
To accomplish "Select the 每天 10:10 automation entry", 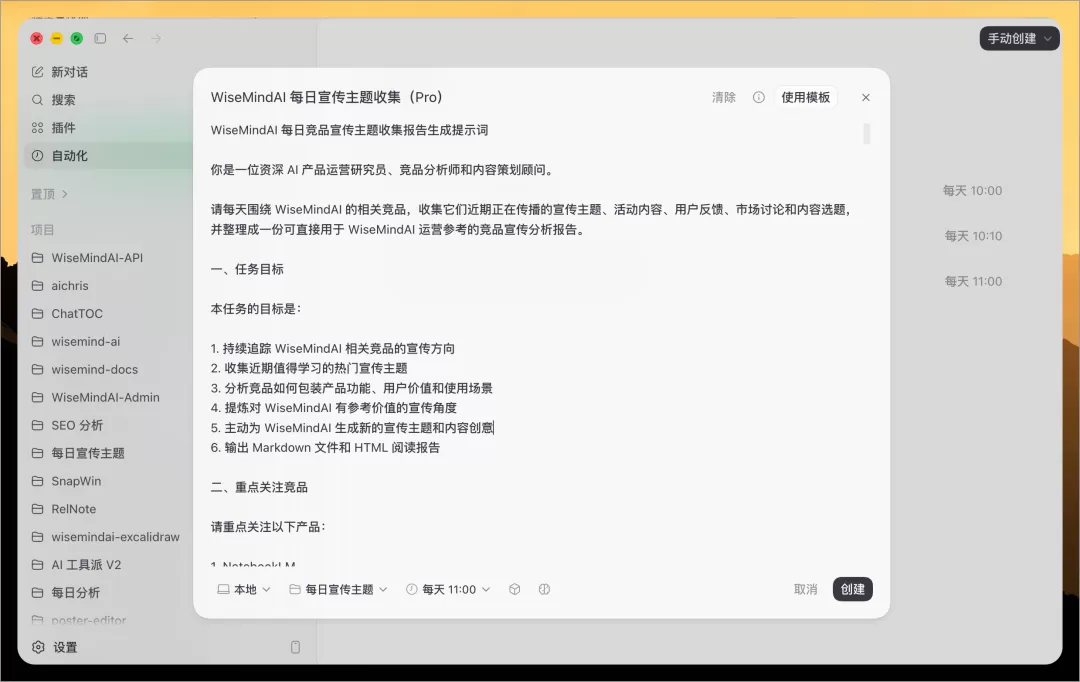I will pos(973,236).
